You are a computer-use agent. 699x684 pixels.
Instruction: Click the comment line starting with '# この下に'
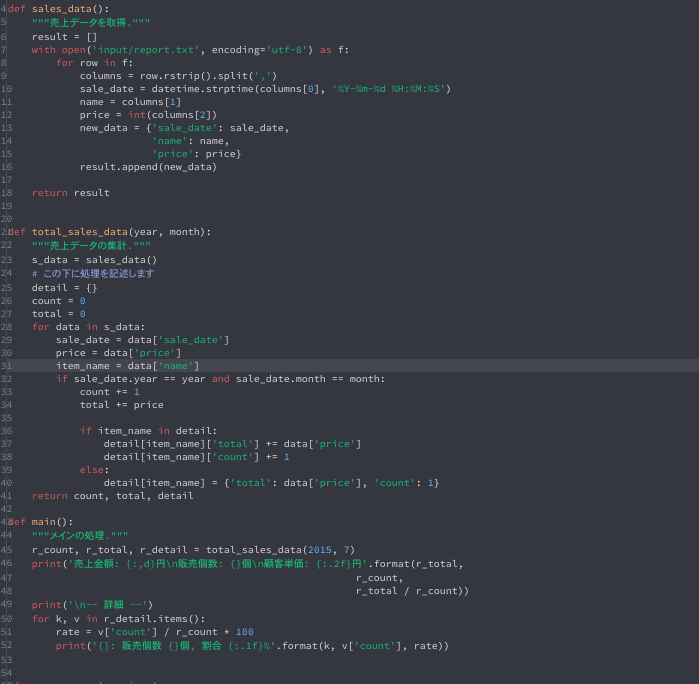click(93, 273)
